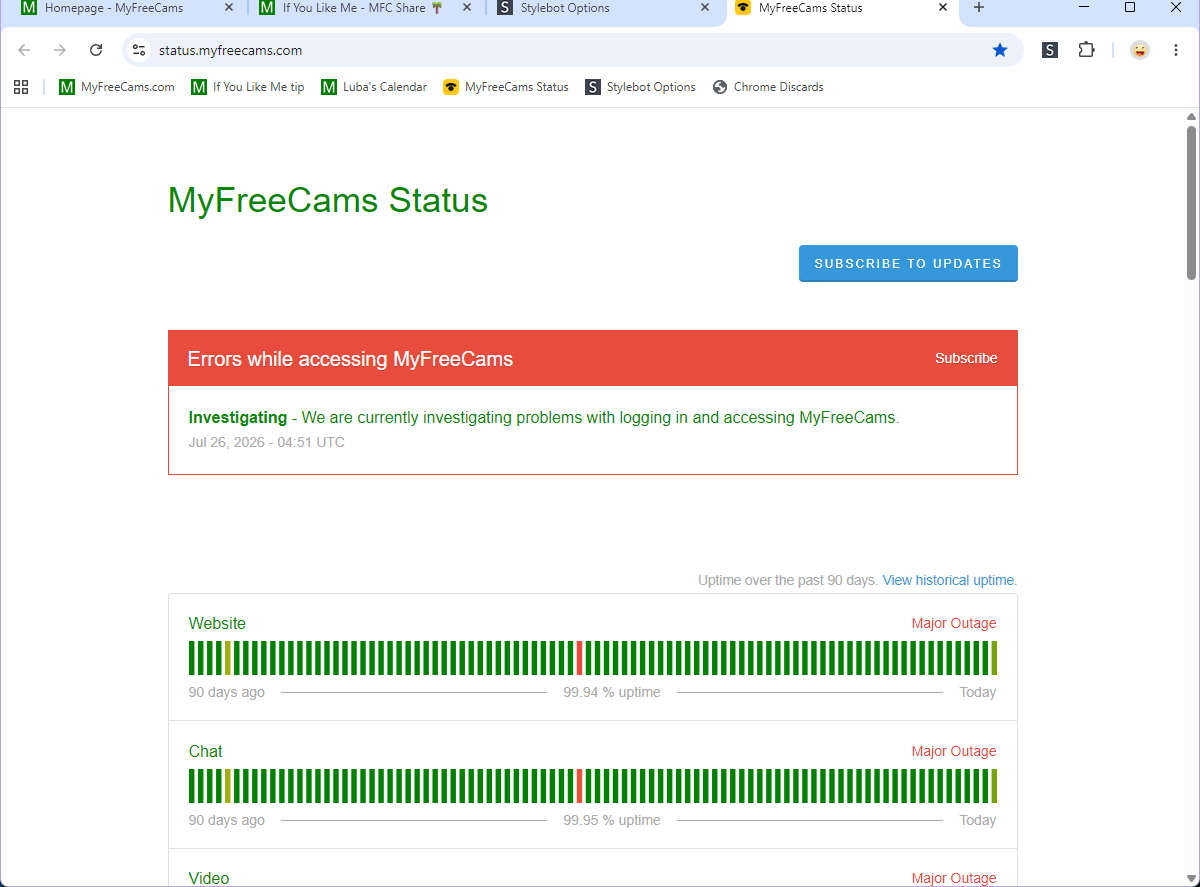This screenshot has height=887, width=1200.
Task: Close the Stylebot Options tab
Action: 705,8
